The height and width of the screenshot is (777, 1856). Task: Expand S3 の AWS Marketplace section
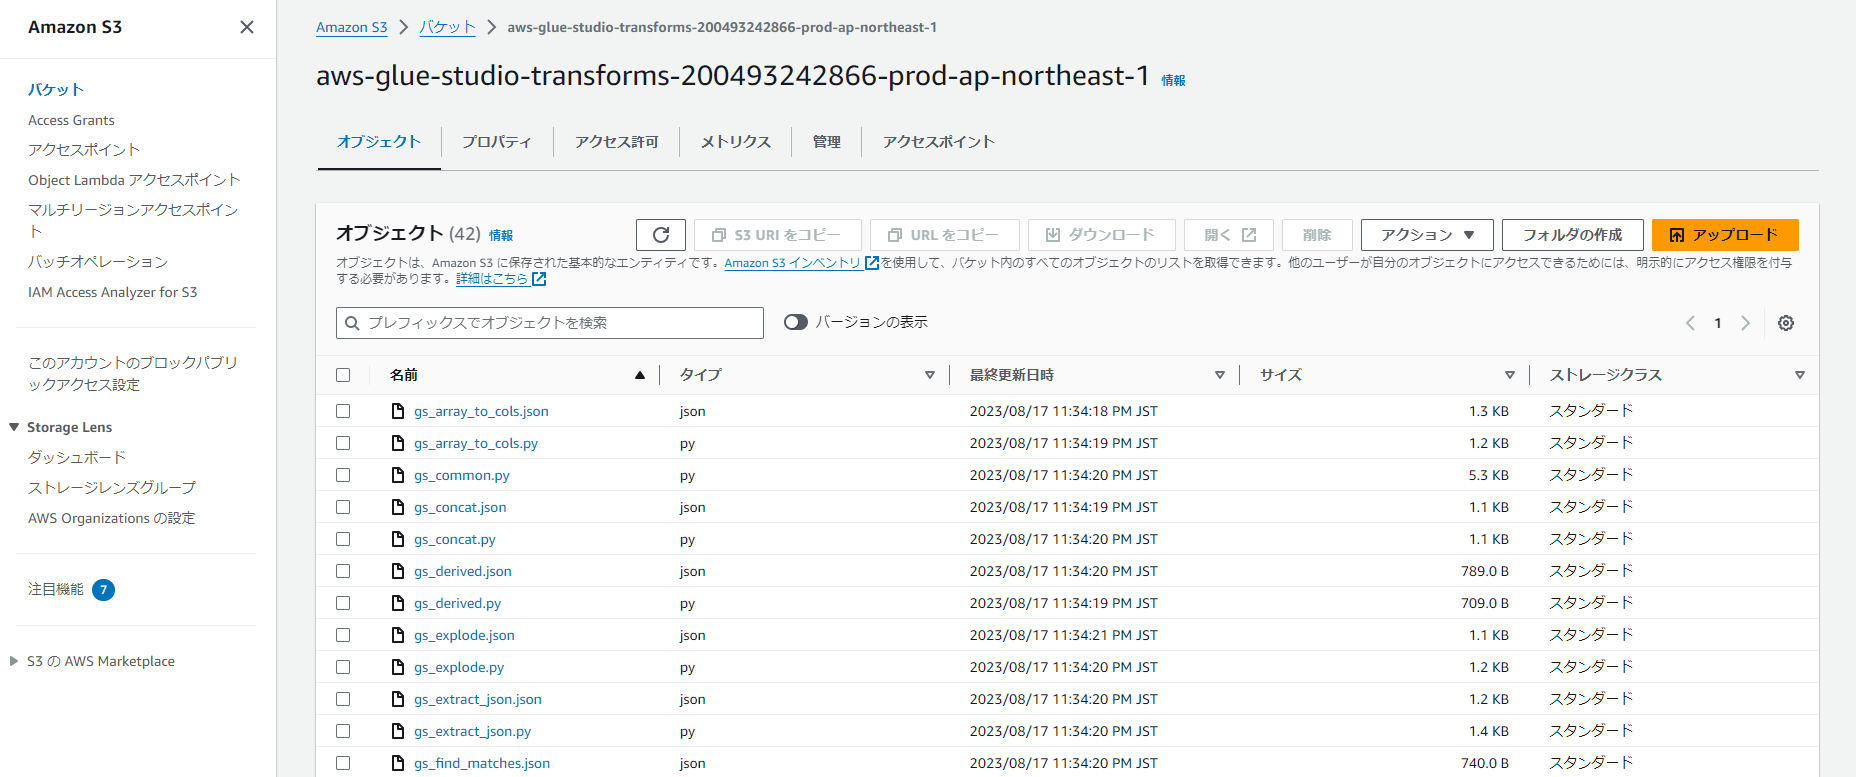tap(14, 661)
